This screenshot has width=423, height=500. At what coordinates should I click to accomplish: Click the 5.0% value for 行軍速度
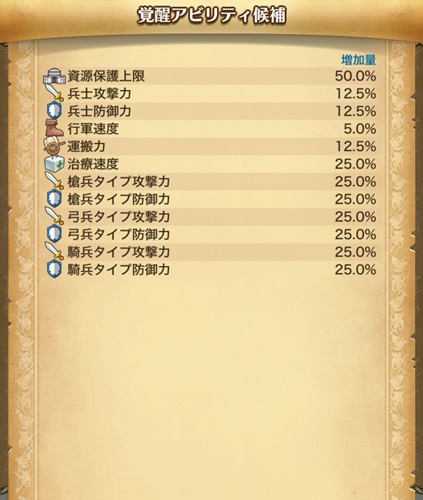click(x=360, y=129)
